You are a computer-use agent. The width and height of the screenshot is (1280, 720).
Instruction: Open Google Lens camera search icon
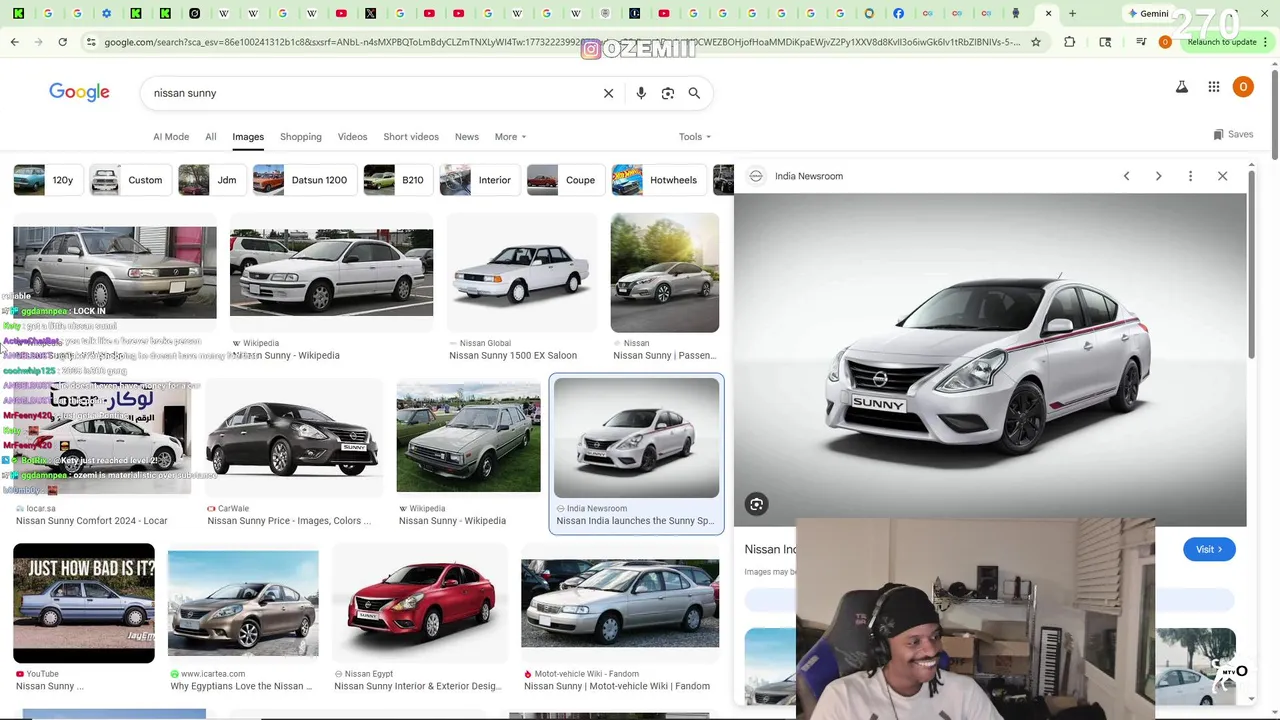(x=668, y=93)
